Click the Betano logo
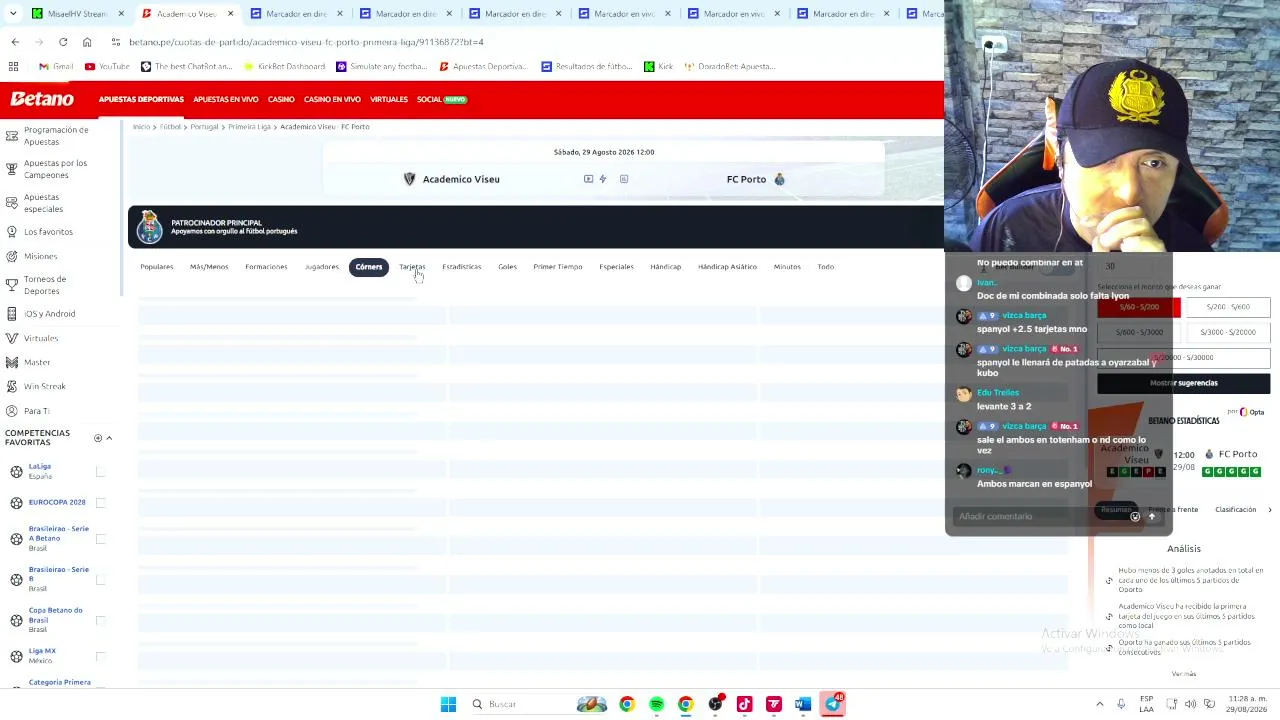 (42, 99)
